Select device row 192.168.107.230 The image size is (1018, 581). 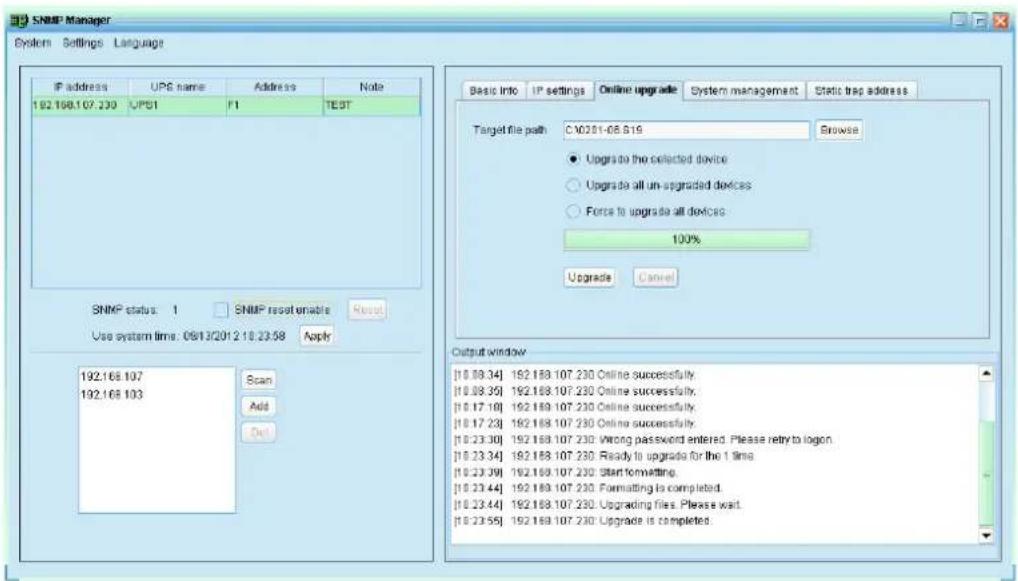click(226, 105)
